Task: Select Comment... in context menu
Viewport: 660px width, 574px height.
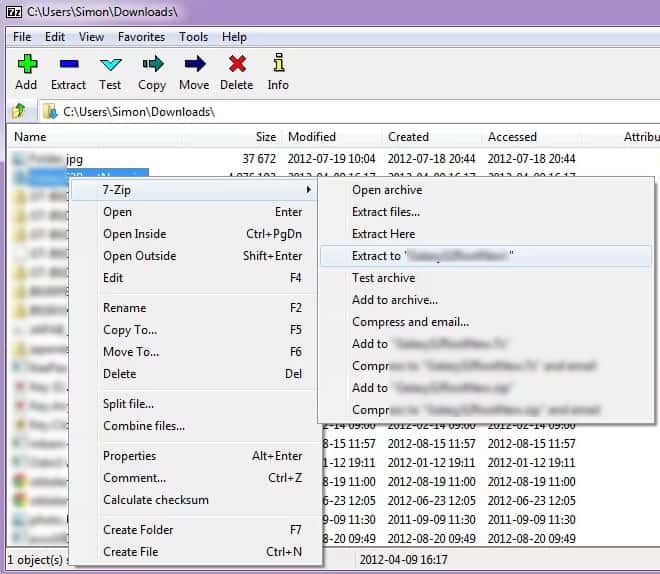Action: [193, 478]
